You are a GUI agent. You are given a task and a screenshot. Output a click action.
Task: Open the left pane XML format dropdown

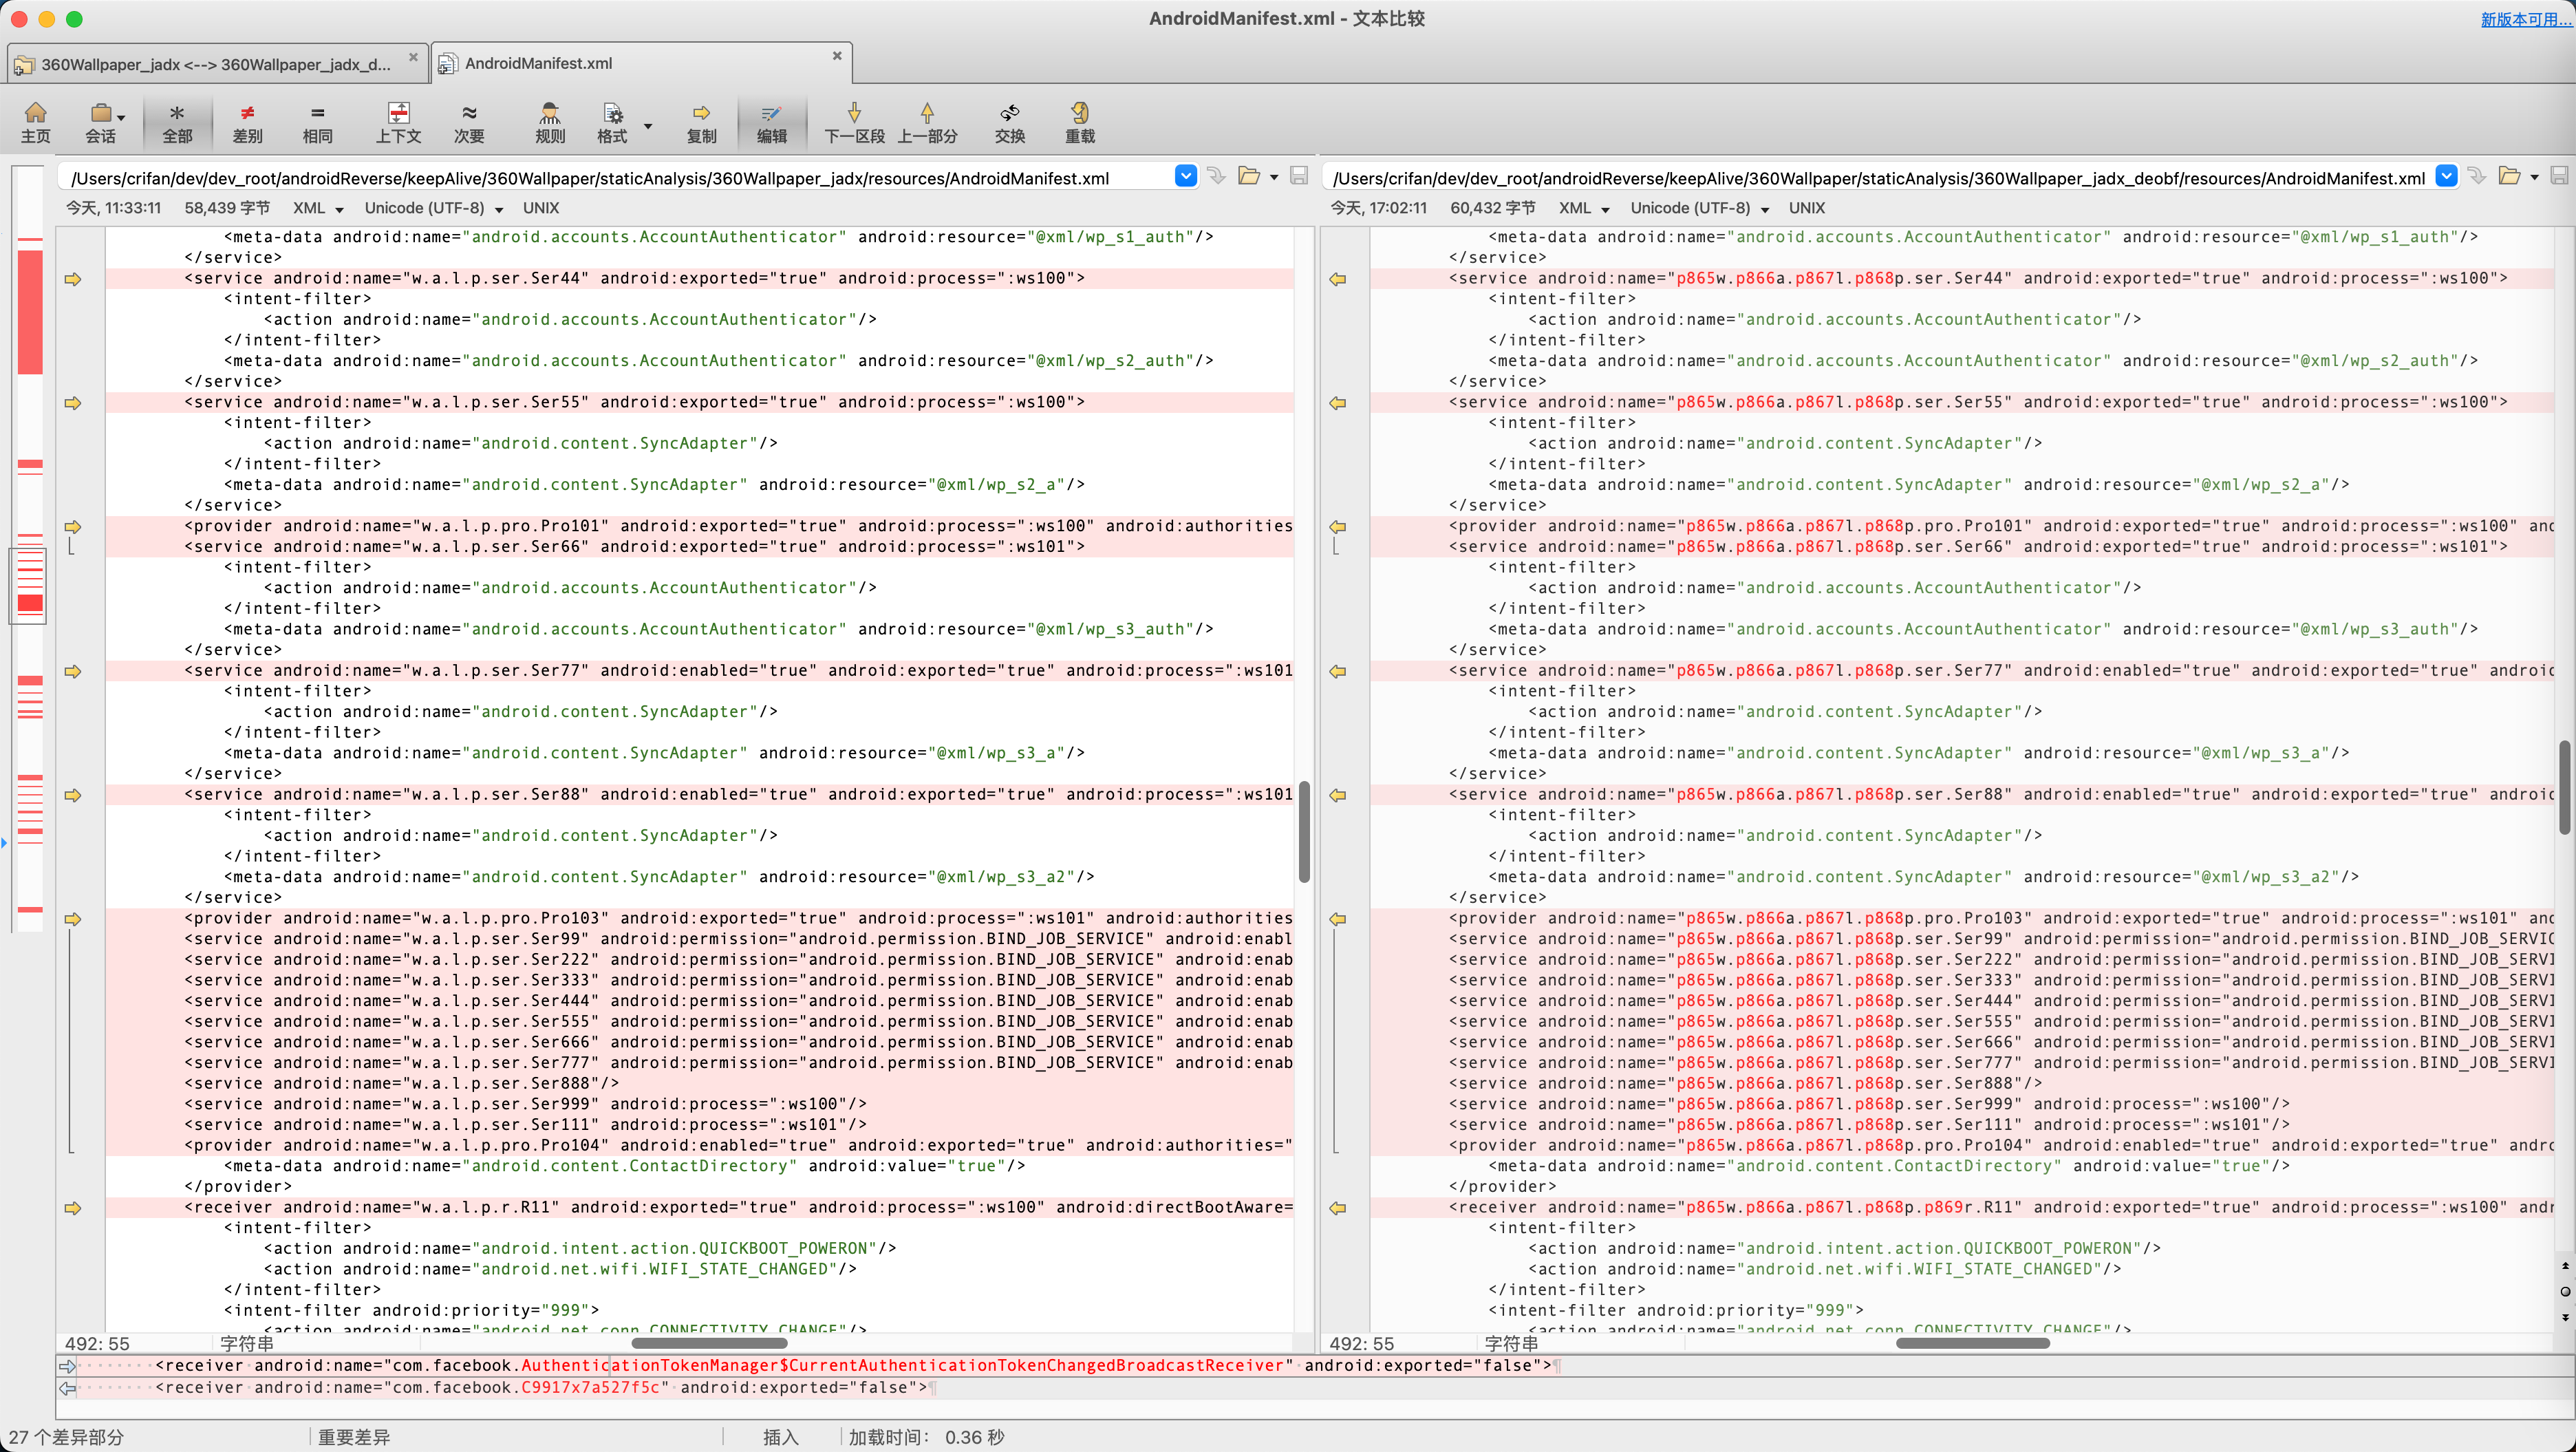(x=318, y=208)
